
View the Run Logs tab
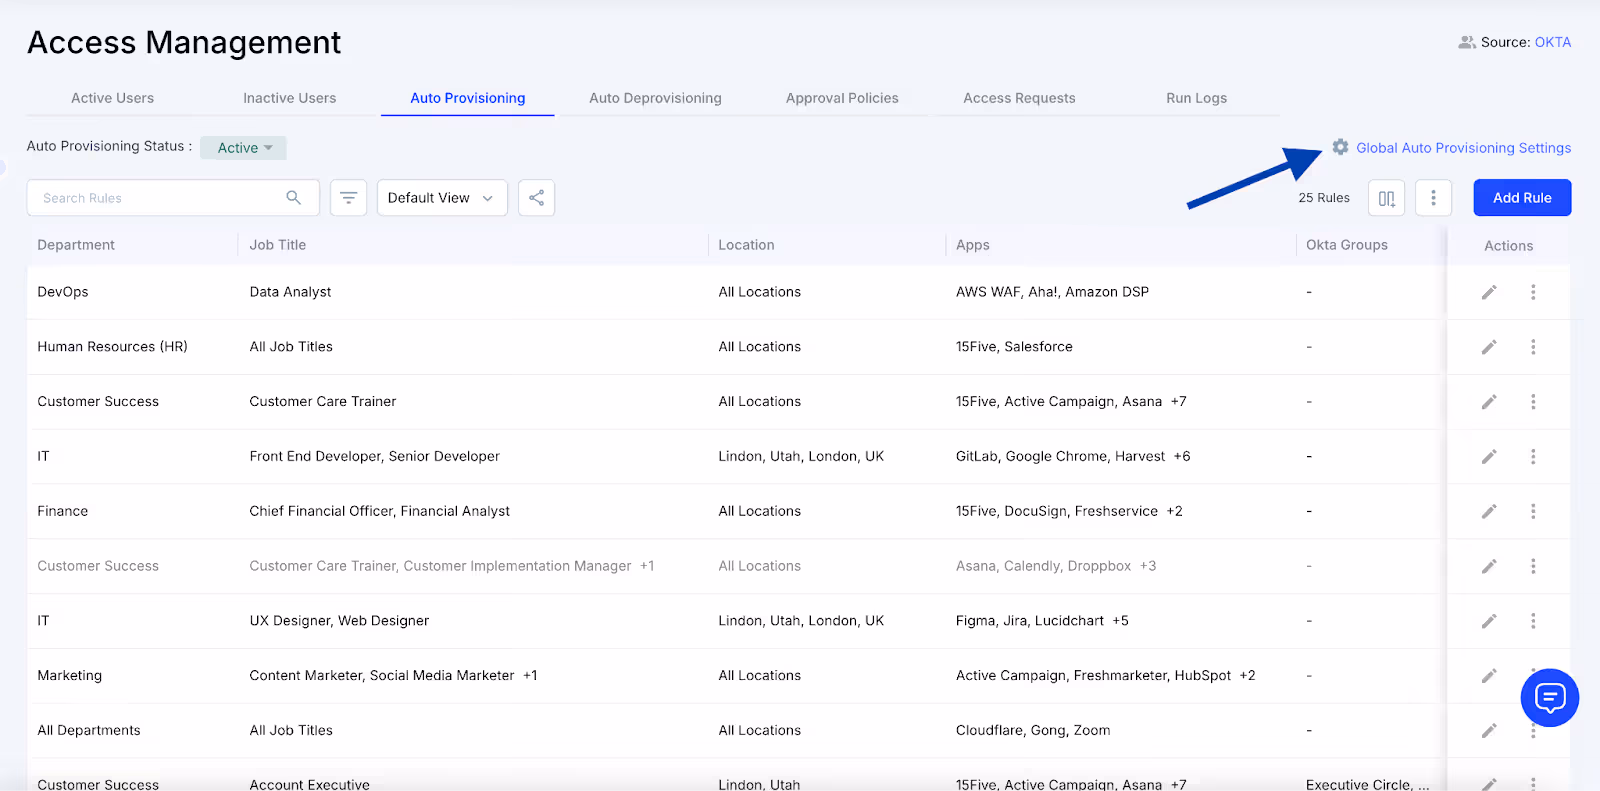tap(1196, 98)
